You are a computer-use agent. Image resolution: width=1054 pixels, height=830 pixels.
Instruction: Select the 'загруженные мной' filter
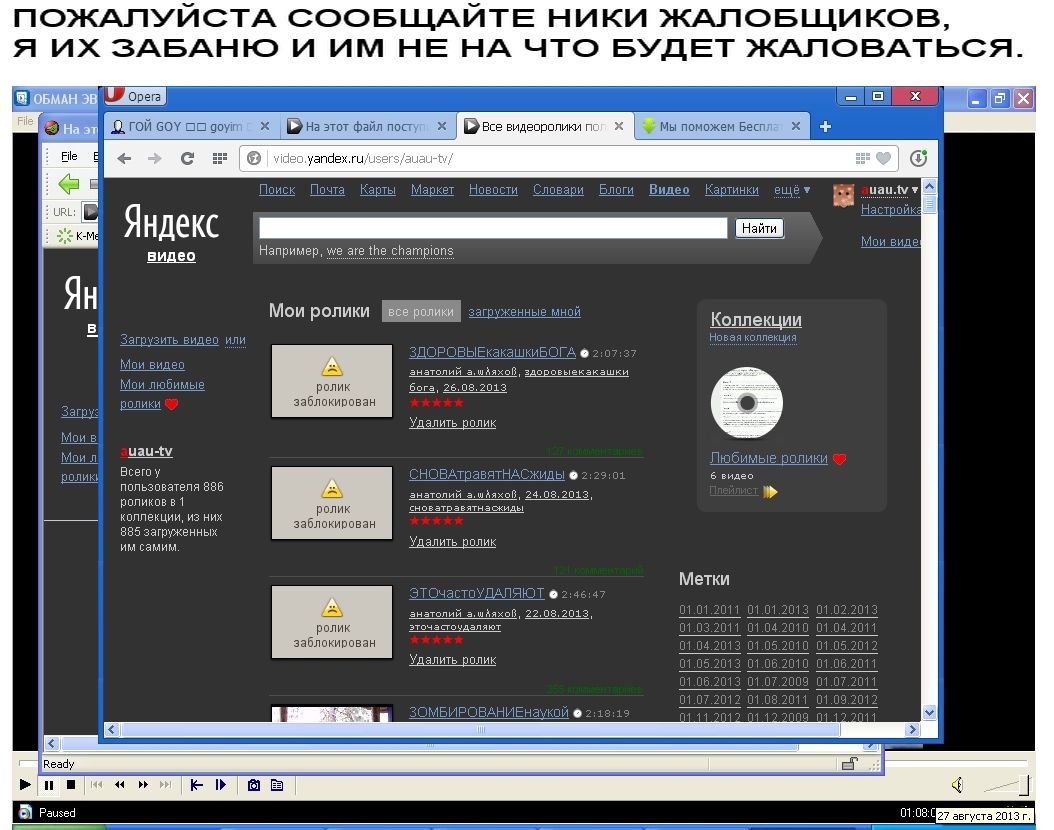click(x=524, y=312)
